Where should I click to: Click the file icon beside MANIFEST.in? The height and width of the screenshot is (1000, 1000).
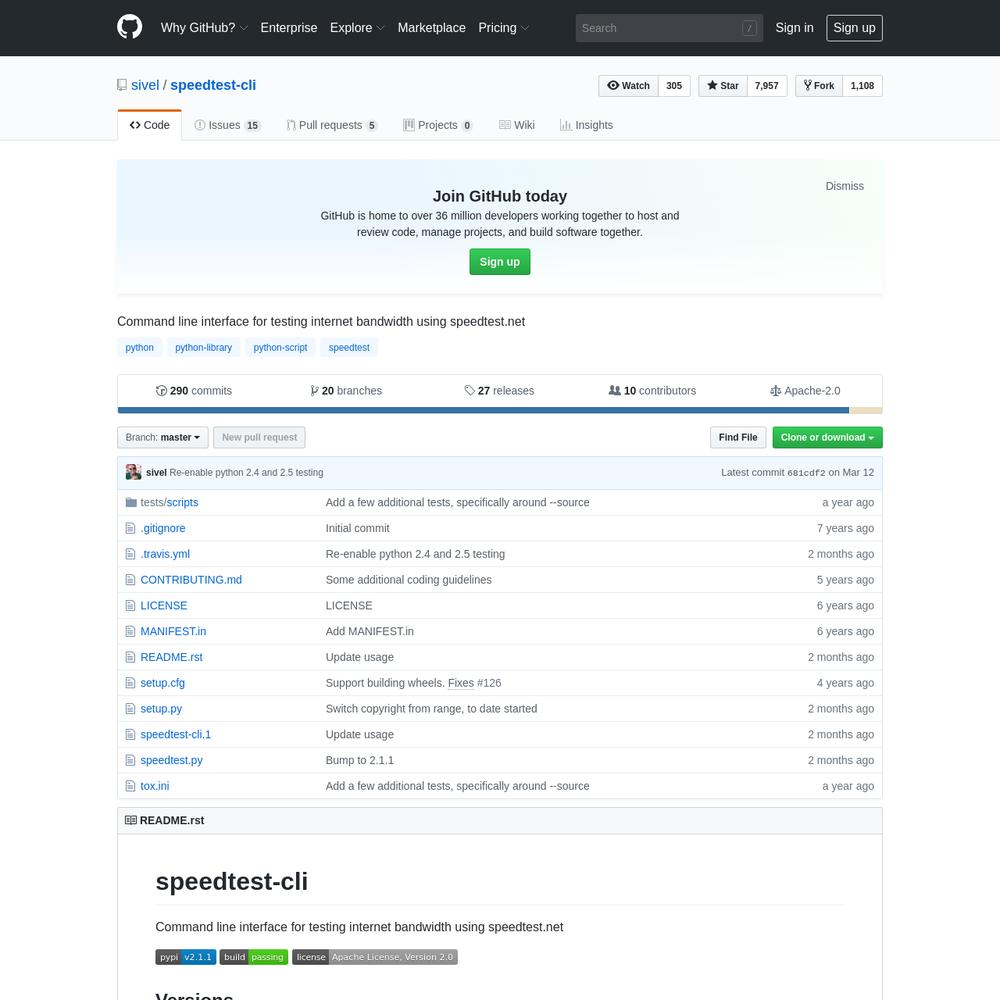pyautogui.click(x=131, y=631)
